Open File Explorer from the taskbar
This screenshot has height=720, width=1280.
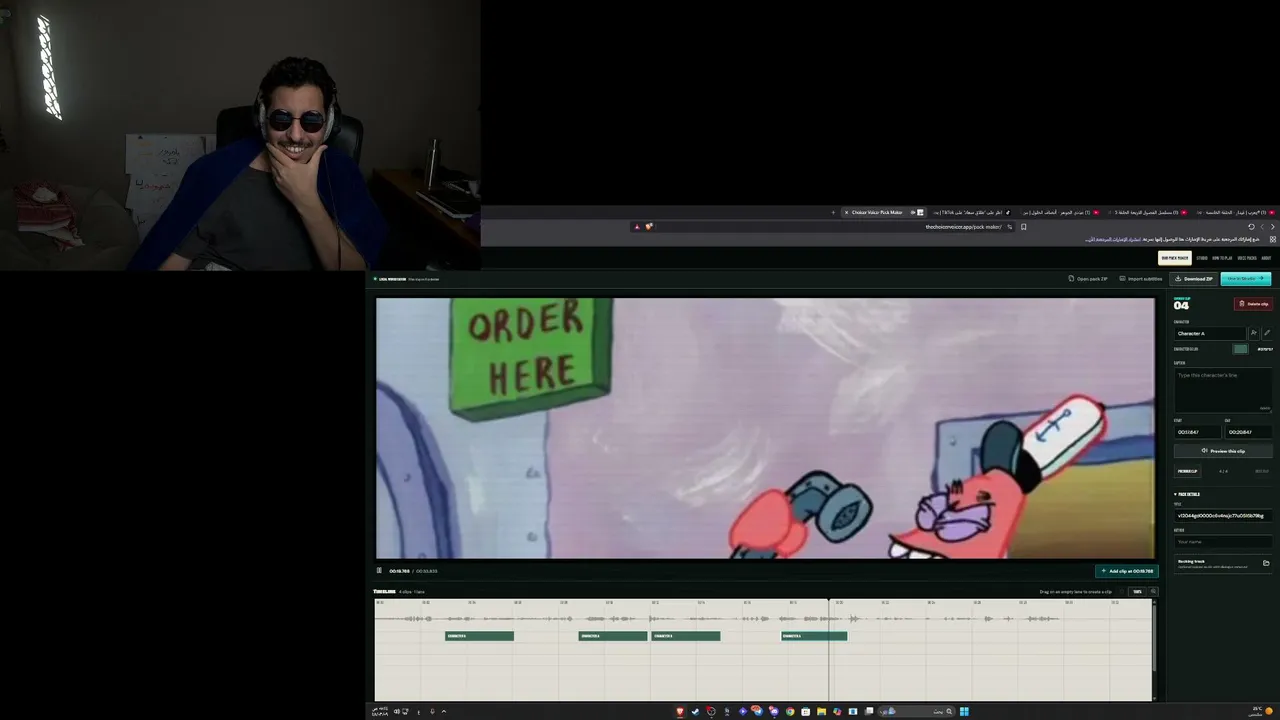coord(821,712)
